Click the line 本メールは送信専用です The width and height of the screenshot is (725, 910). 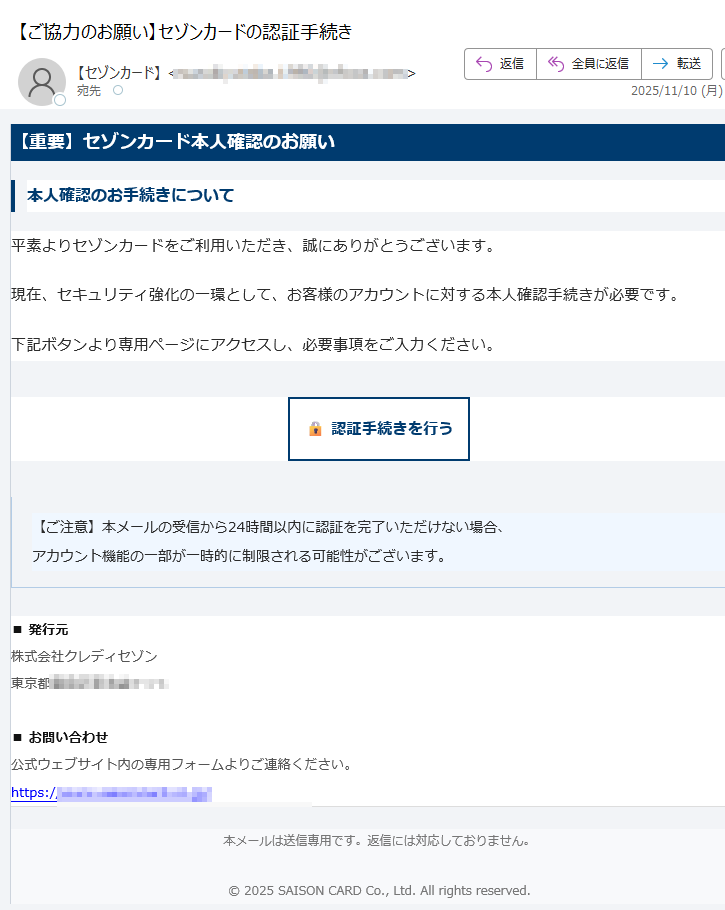pyautogui.click(x=376, y=840)
